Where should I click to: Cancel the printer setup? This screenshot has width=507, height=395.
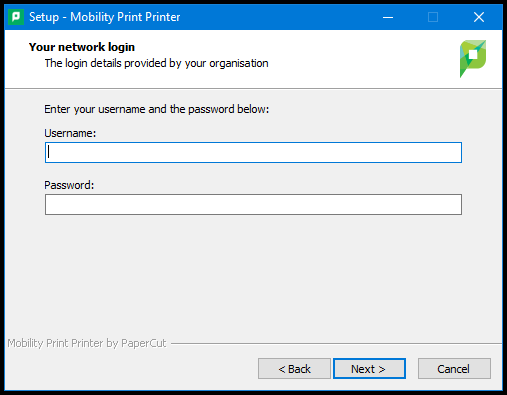click(454, 369)
